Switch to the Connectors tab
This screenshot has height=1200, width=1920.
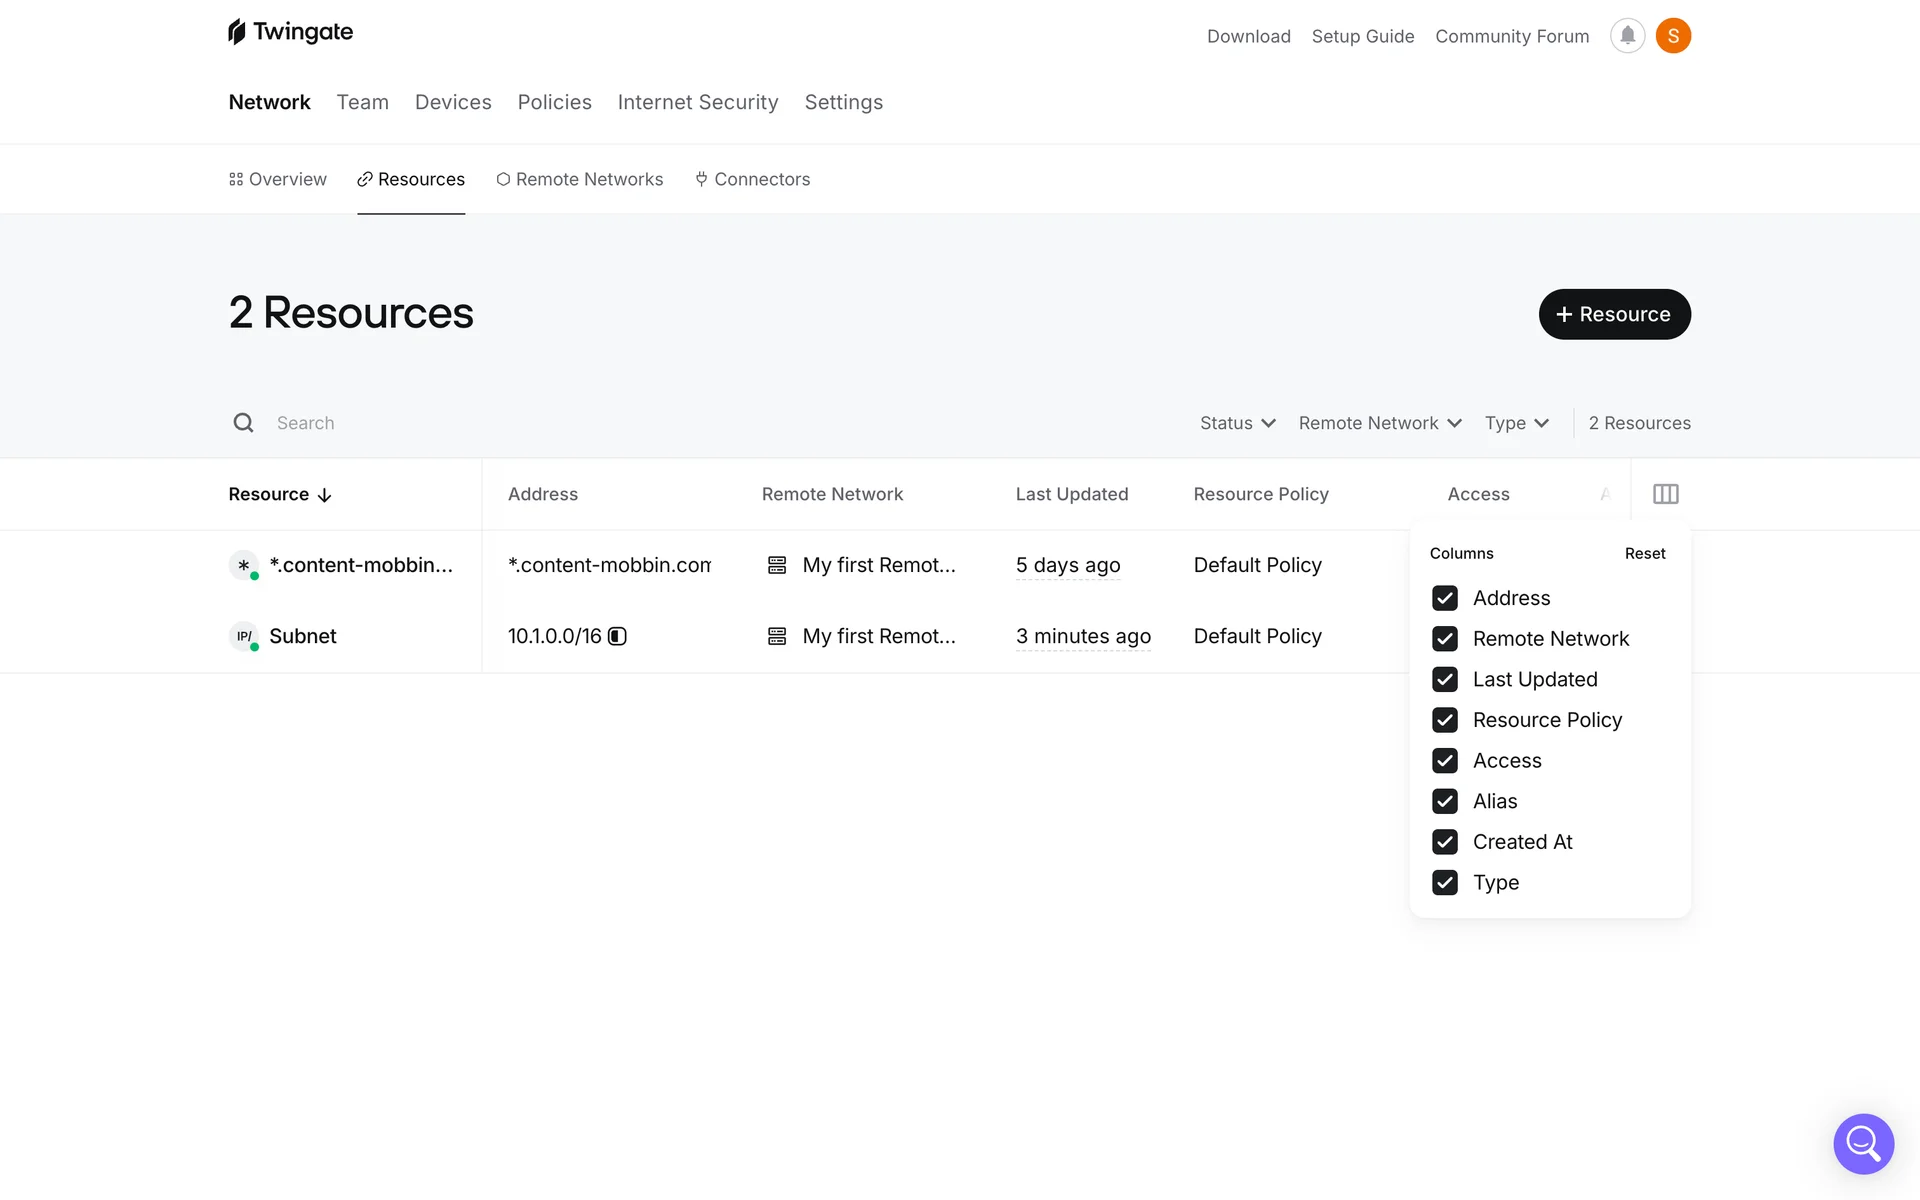tap(752, 179)
